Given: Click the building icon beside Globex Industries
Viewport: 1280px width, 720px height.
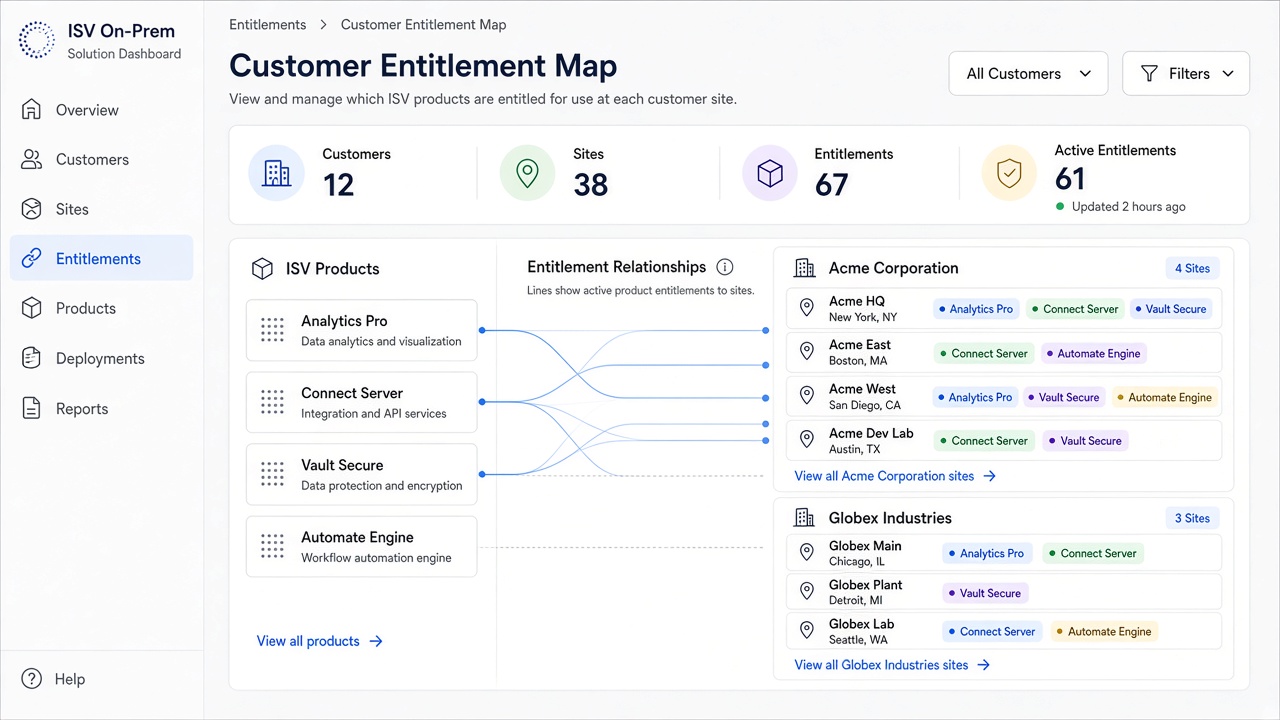Looking at the screenshot, I should (804, 518).
